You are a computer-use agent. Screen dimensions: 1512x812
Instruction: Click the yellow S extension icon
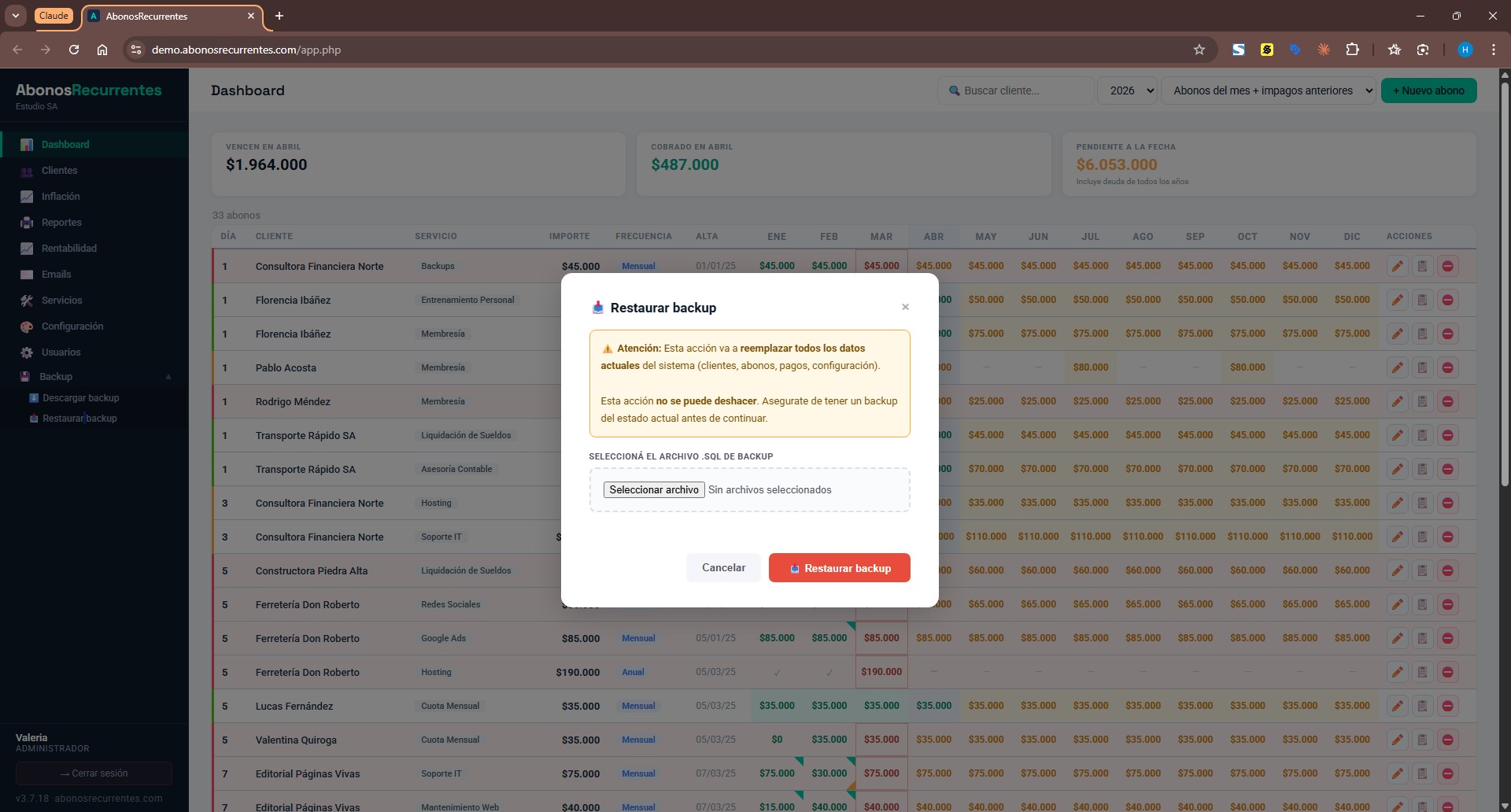[x=1267, y=50]
